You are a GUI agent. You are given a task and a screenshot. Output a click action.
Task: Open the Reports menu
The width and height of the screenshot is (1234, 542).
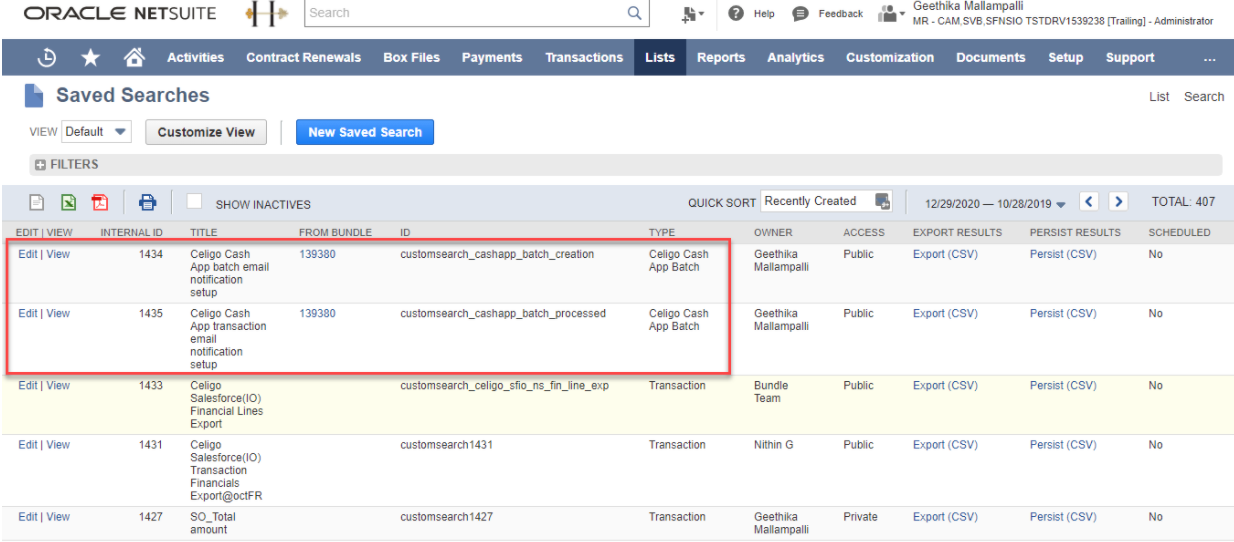tap(721, 58)
